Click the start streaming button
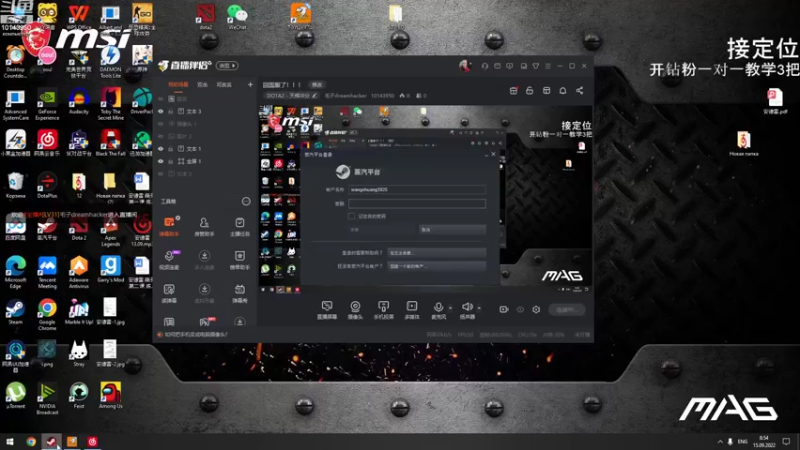 click(x=567, y=309)
